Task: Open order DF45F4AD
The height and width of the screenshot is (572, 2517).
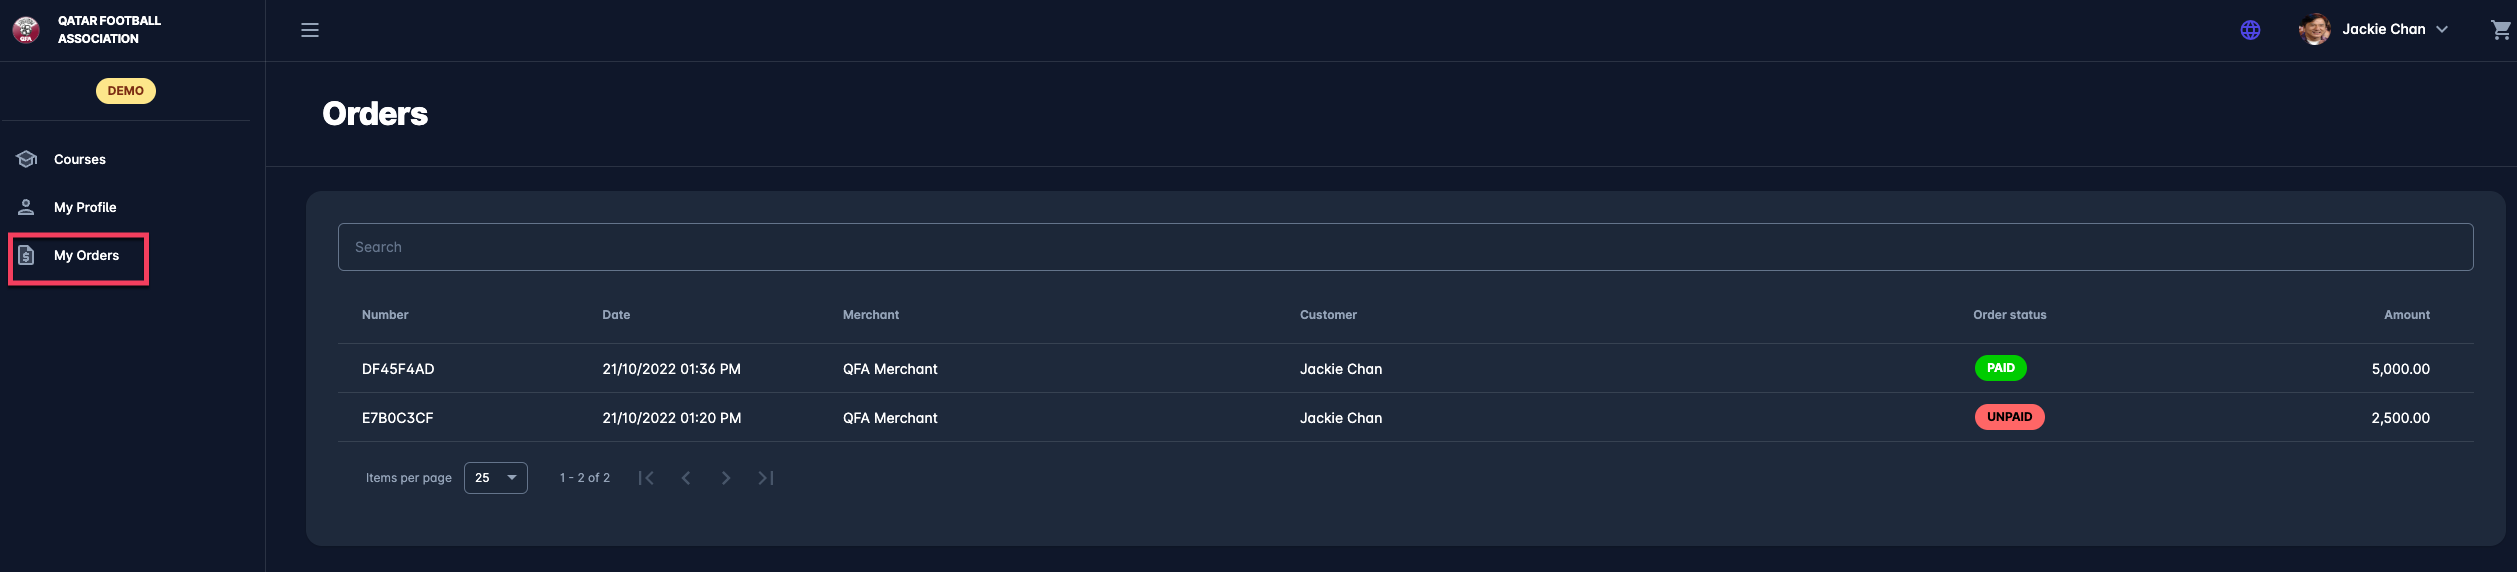Action: pyautogui.click(x=398, y=369)
